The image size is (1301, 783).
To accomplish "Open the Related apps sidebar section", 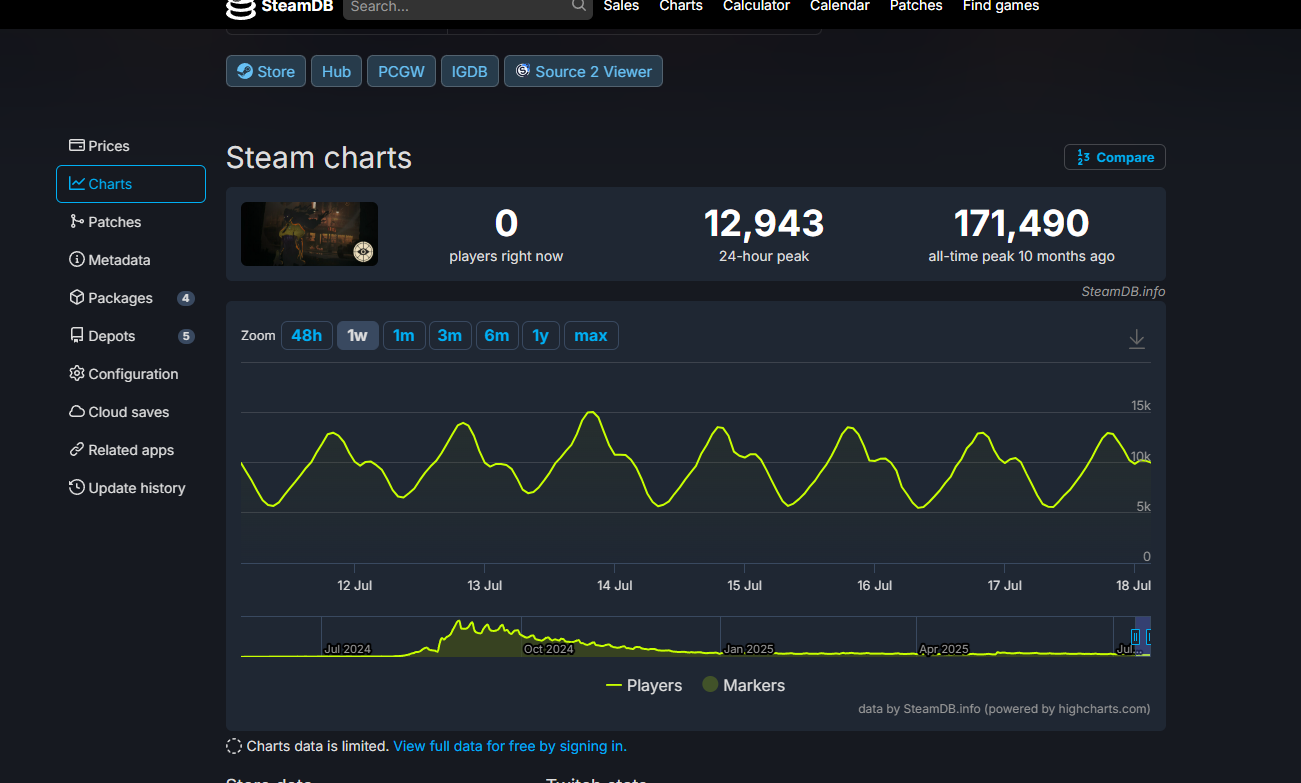I will [x=131, y=450].
